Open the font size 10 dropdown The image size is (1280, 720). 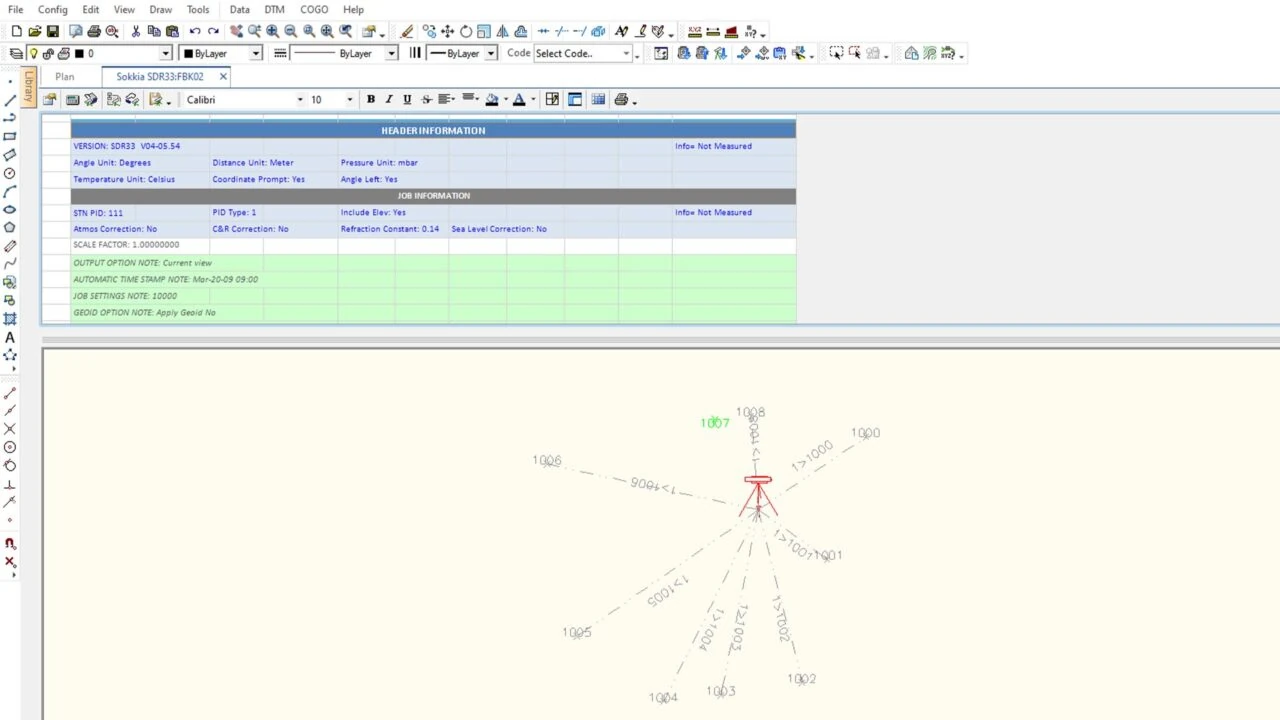click(x=349, y=99)
